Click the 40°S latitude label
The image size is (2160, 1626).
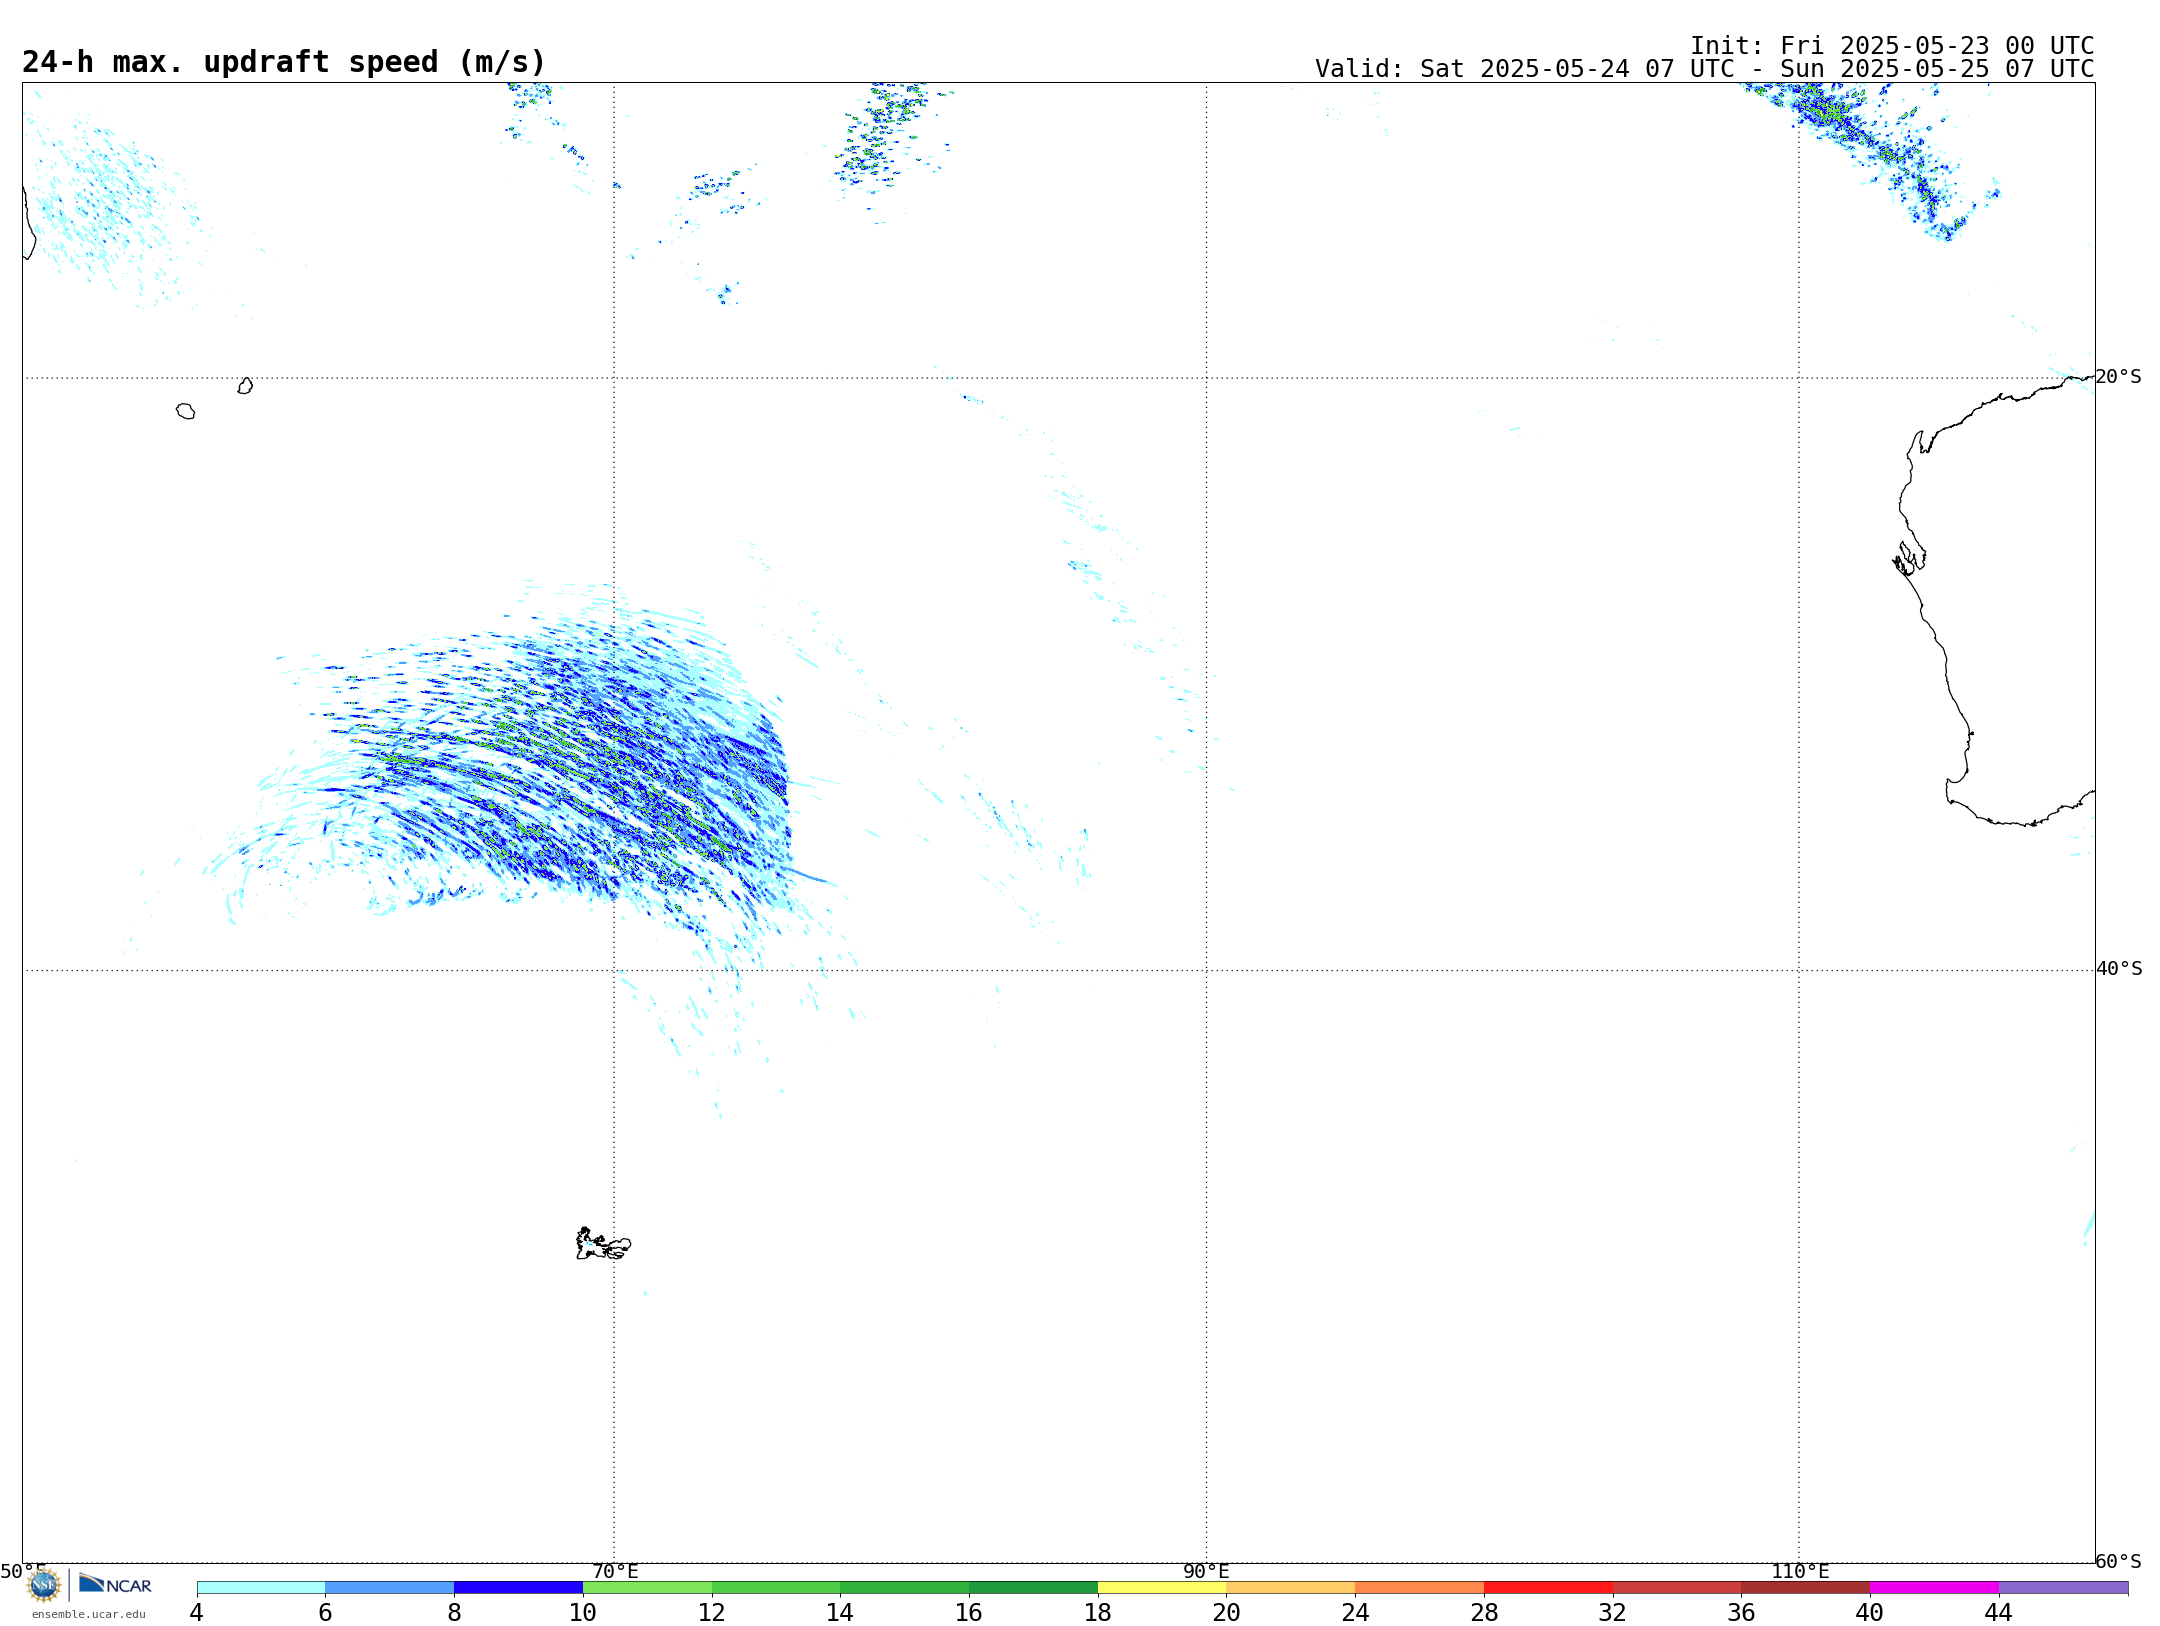pos(2119,969)
